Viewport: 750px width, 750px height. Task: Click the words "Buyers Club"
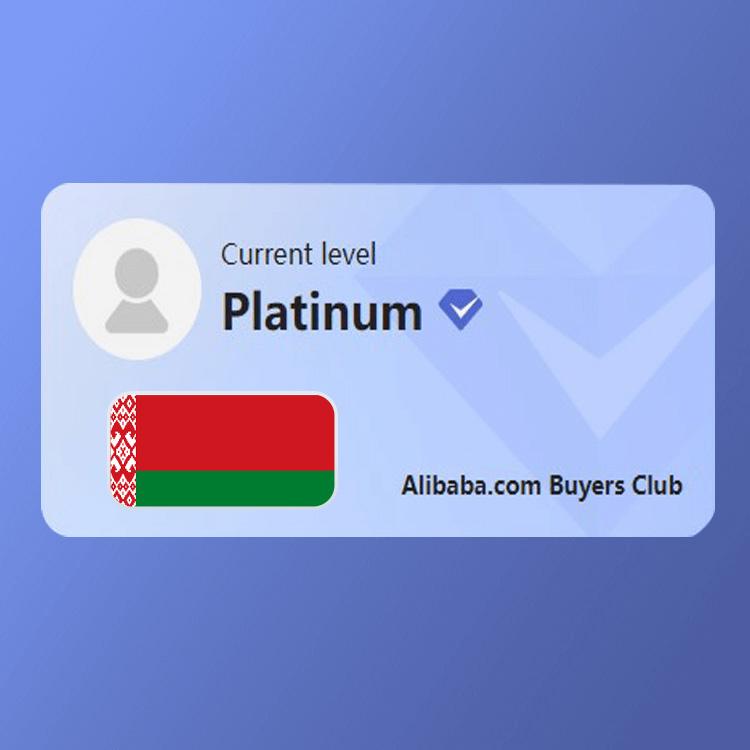(616, 486)
